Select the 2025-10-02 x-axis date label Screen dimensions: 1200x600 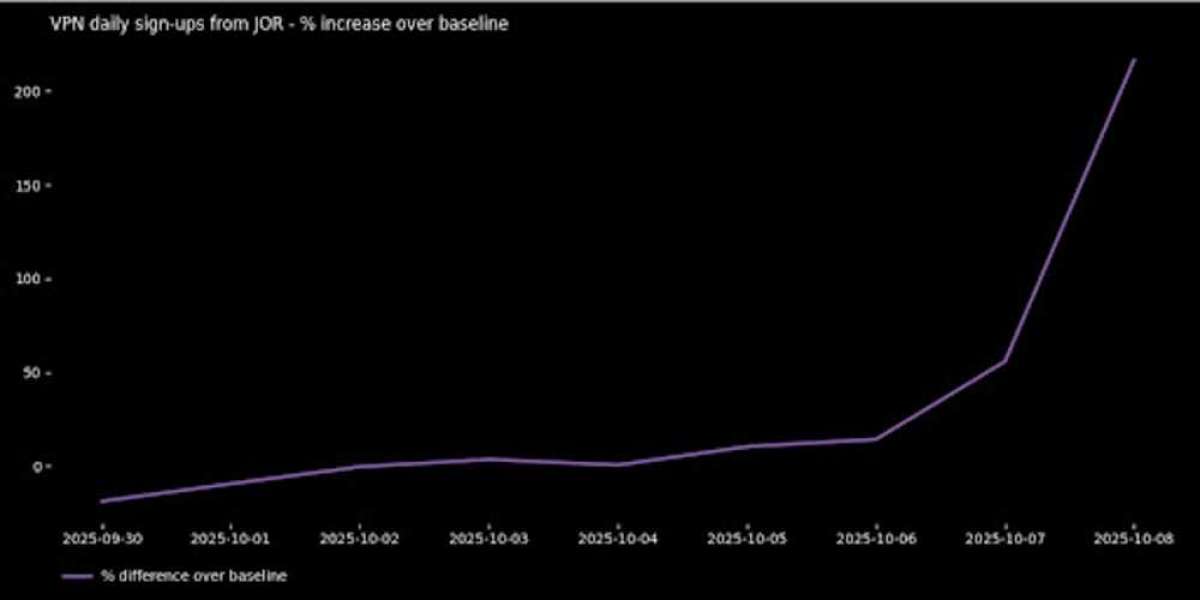(360, 539)
